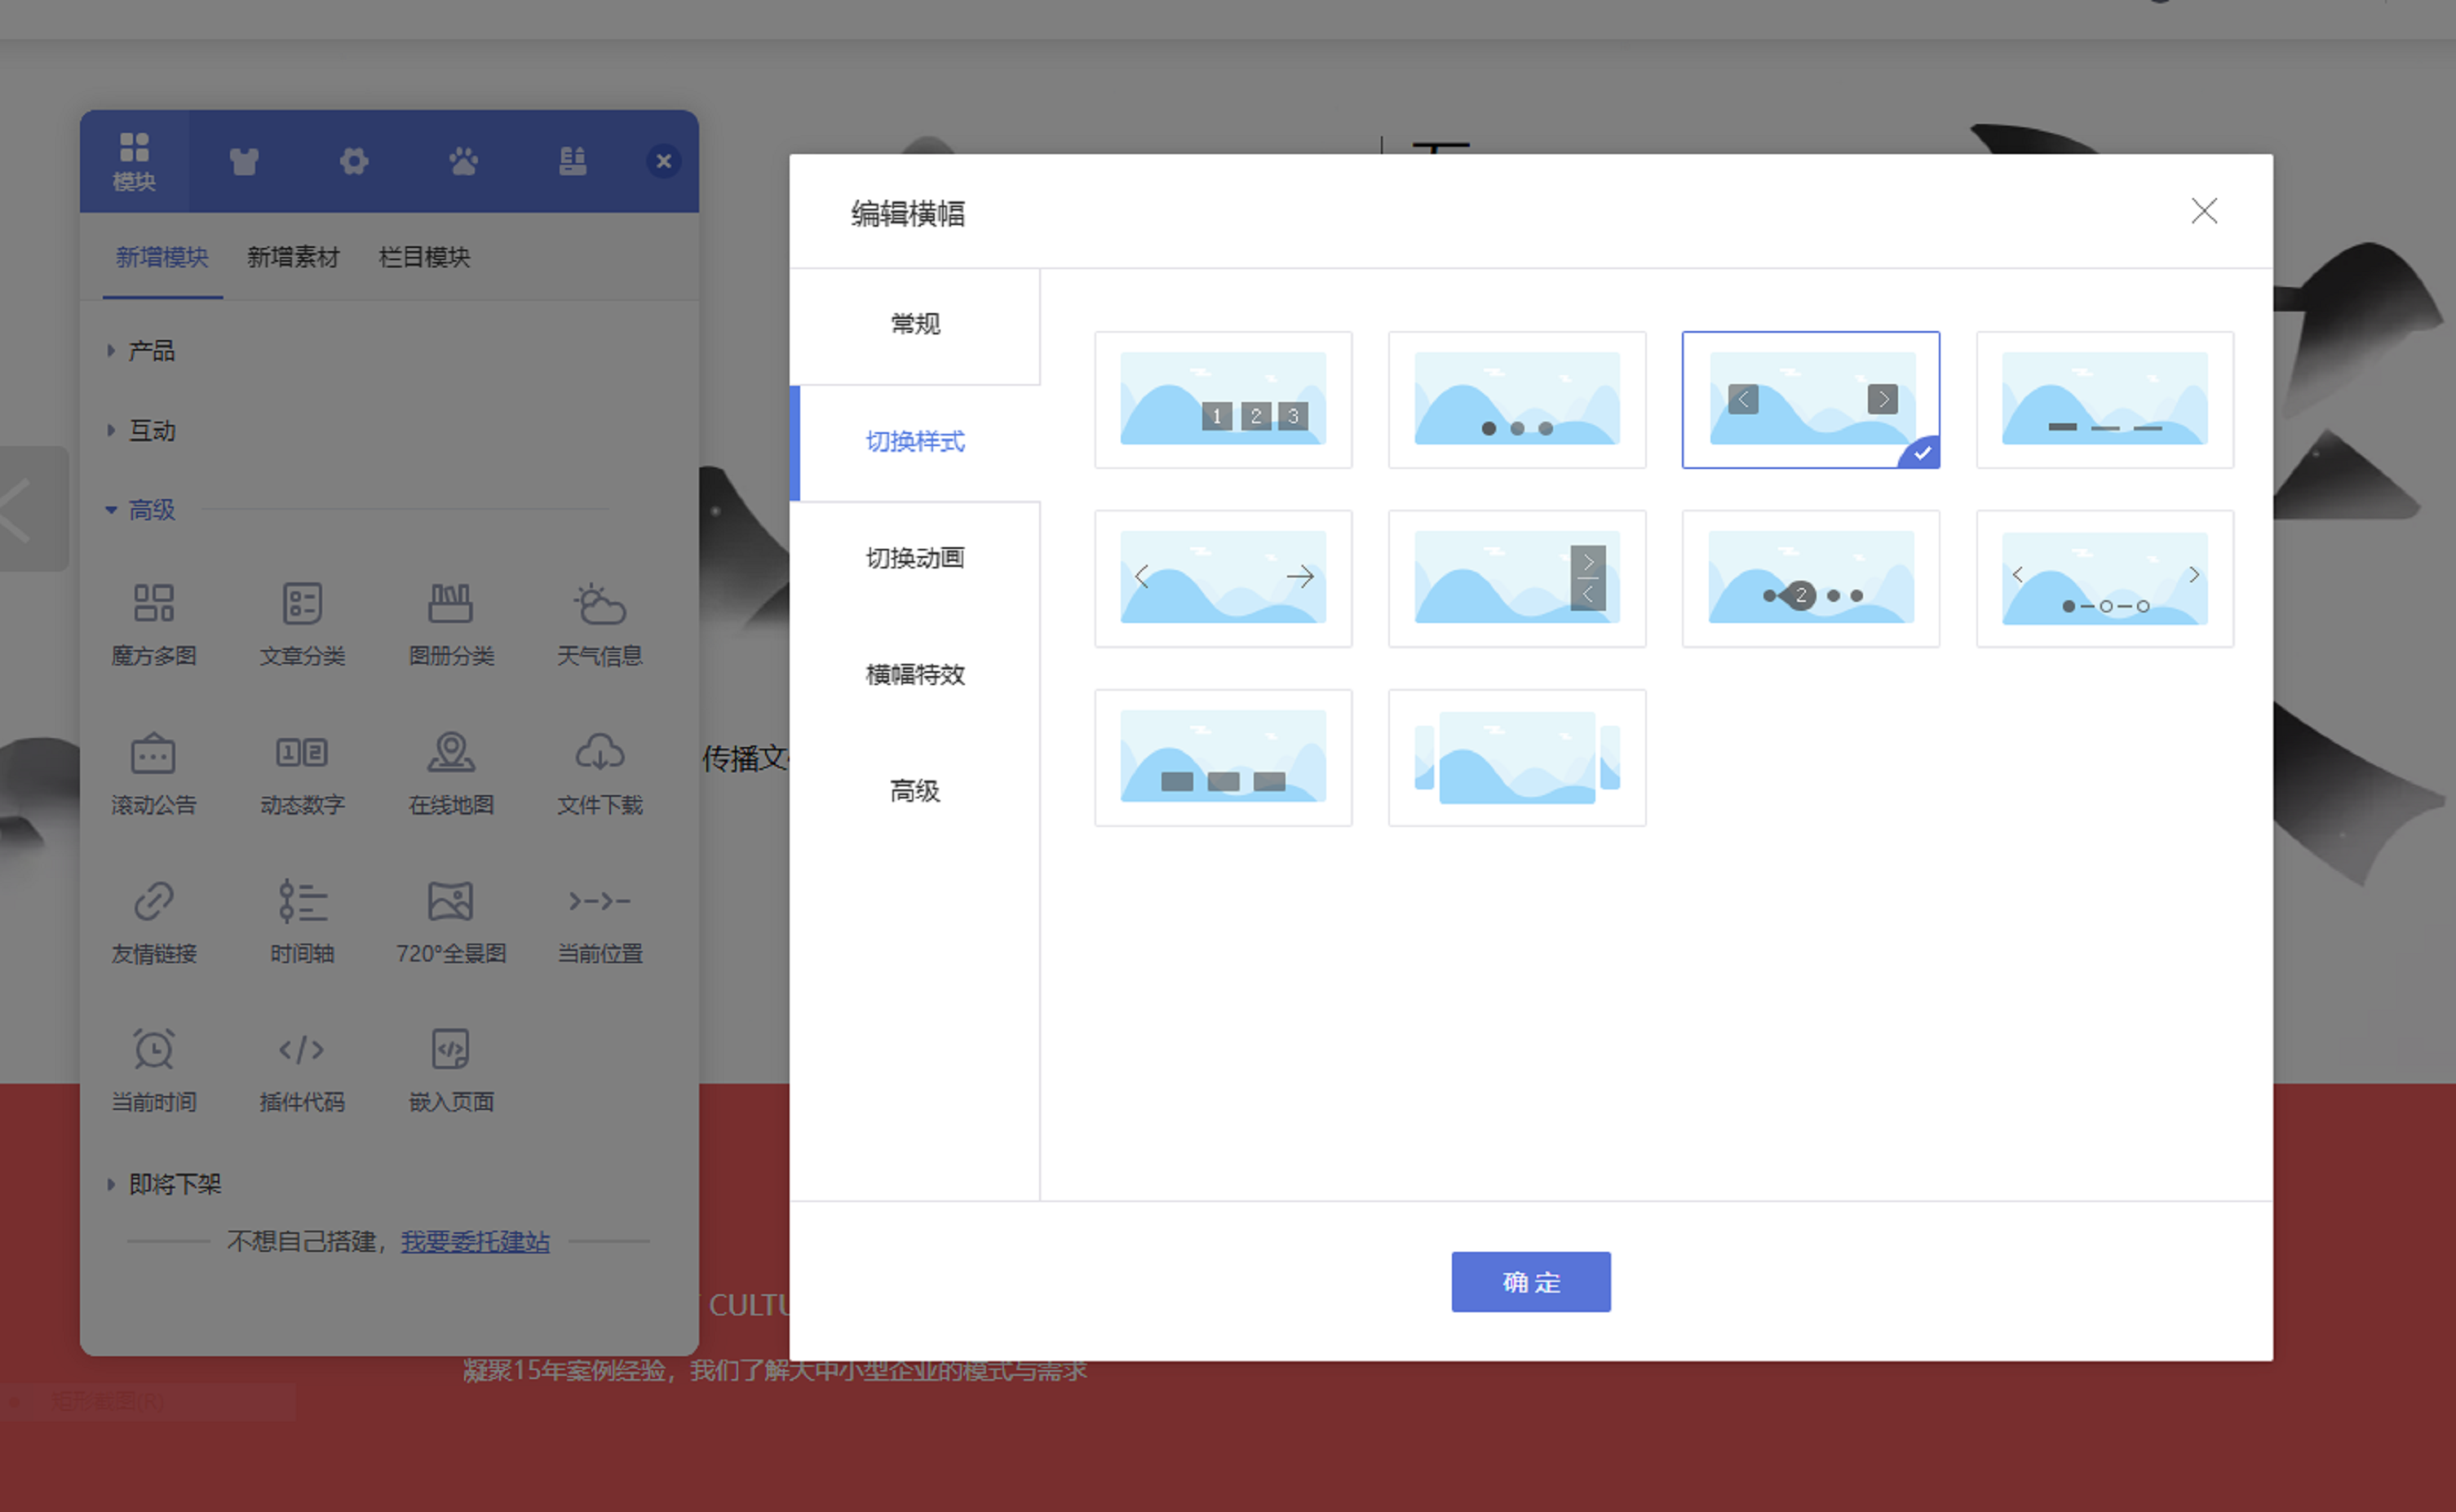Select the 天气信息 weather module icon
The height and width of the screenshot is (1512, 2456).
coord(599,604)
